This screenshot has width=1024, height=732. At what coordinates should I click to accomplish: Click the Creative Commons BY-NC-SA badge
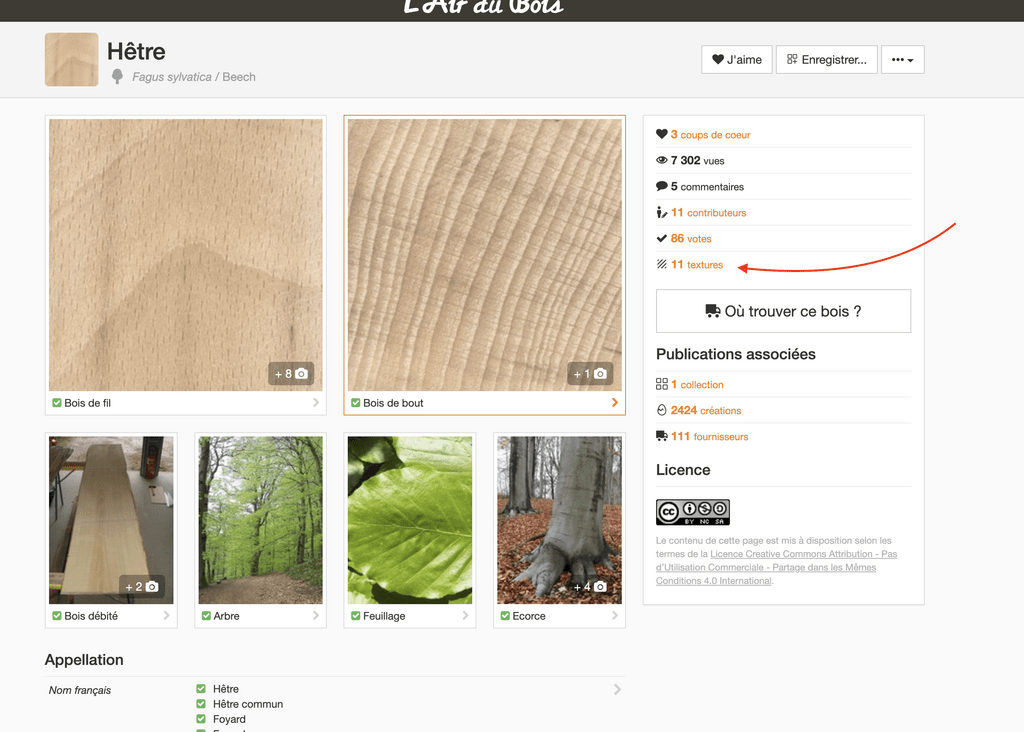pos(693,512)
